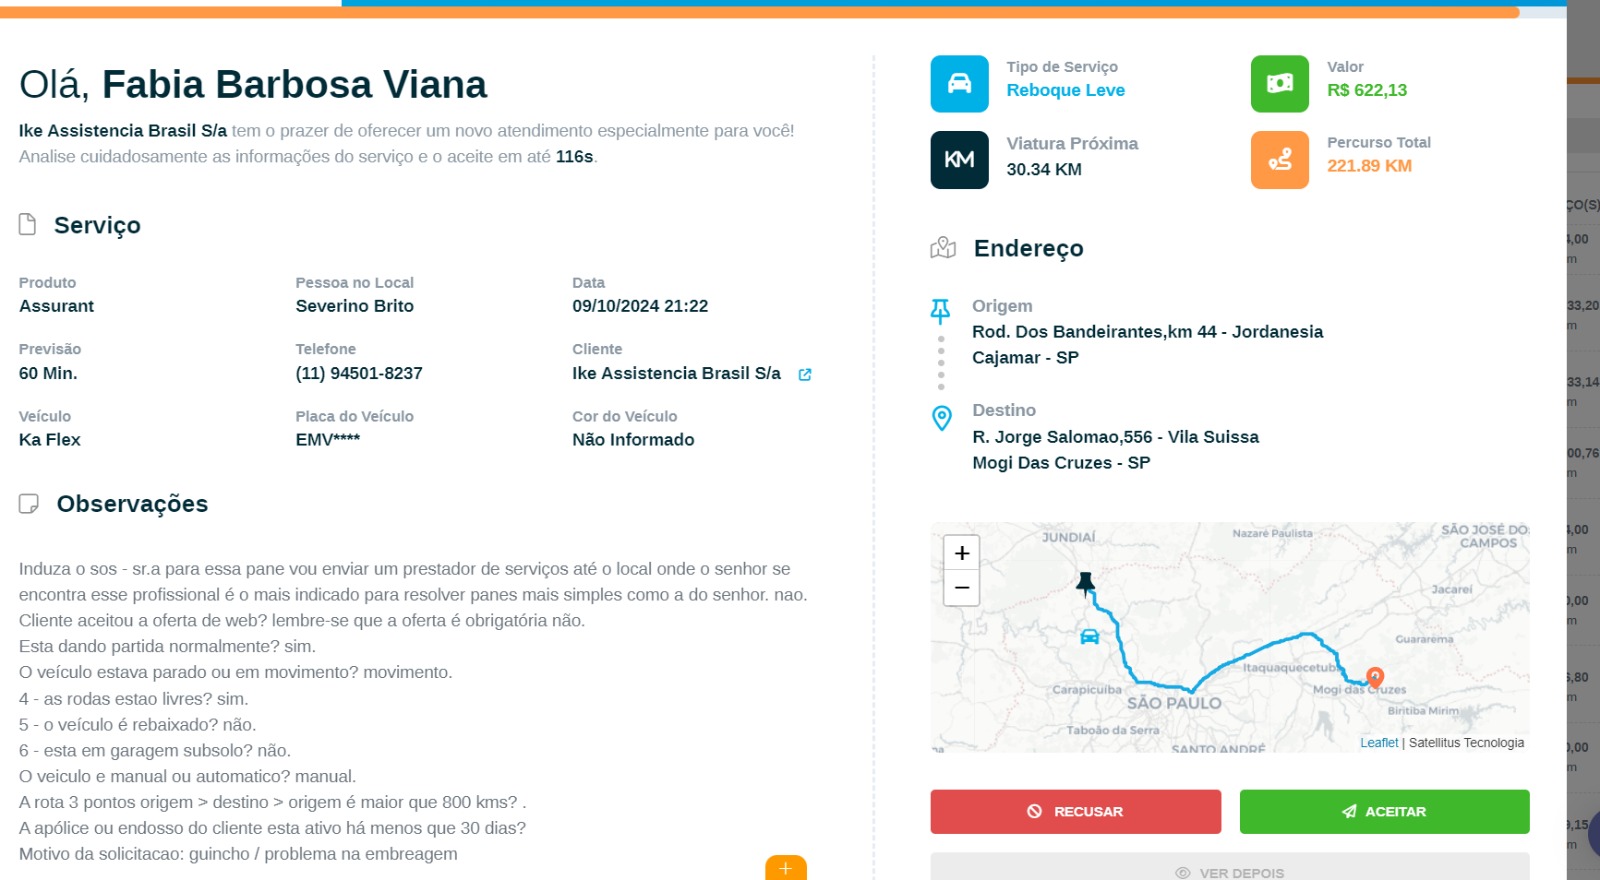Click the map icon beside Endereço heading
1600x880 pixels.
[x=943, y=247]
